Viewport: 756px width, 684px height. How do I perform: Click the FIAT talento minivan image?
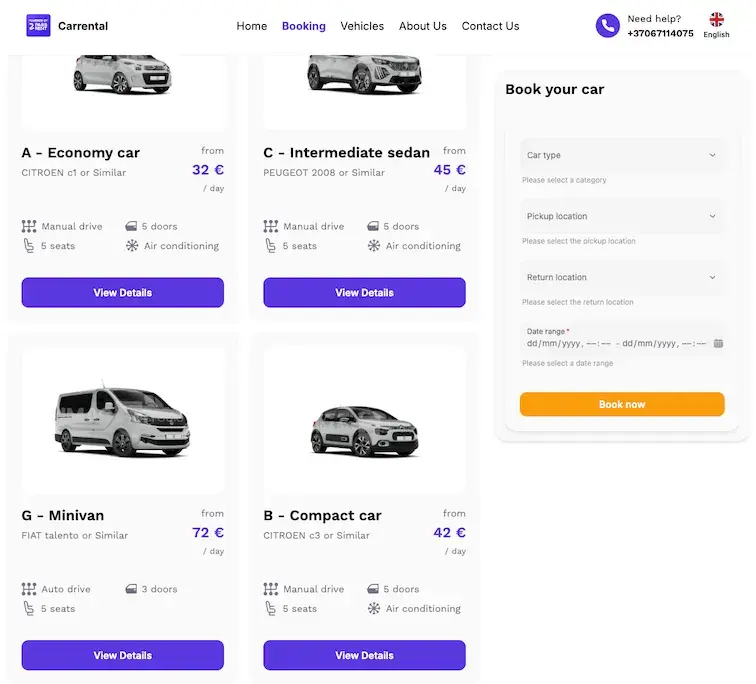(122, 419)
